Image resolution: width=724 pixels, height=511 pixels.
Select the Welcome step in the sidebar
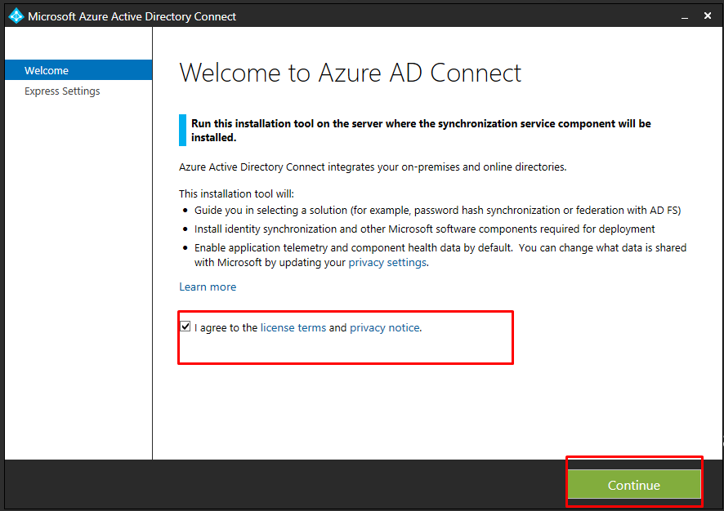[x=47, y=71]
